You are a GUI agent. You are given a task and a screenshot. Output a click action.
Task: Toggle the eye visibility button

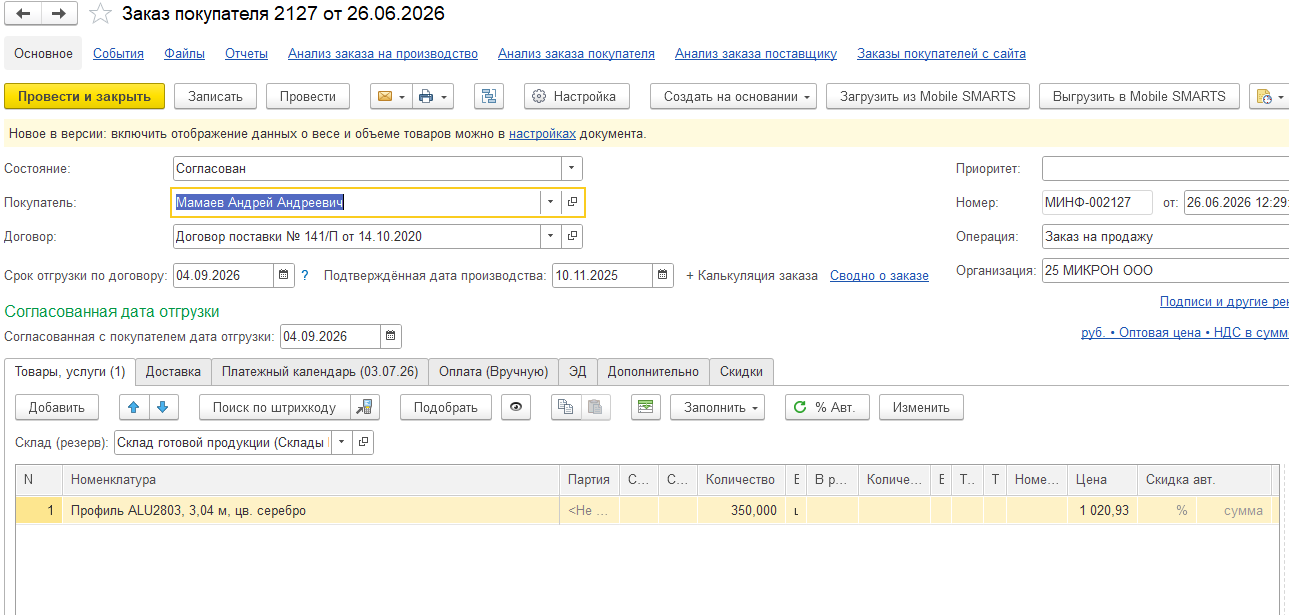tap(516, 407)
